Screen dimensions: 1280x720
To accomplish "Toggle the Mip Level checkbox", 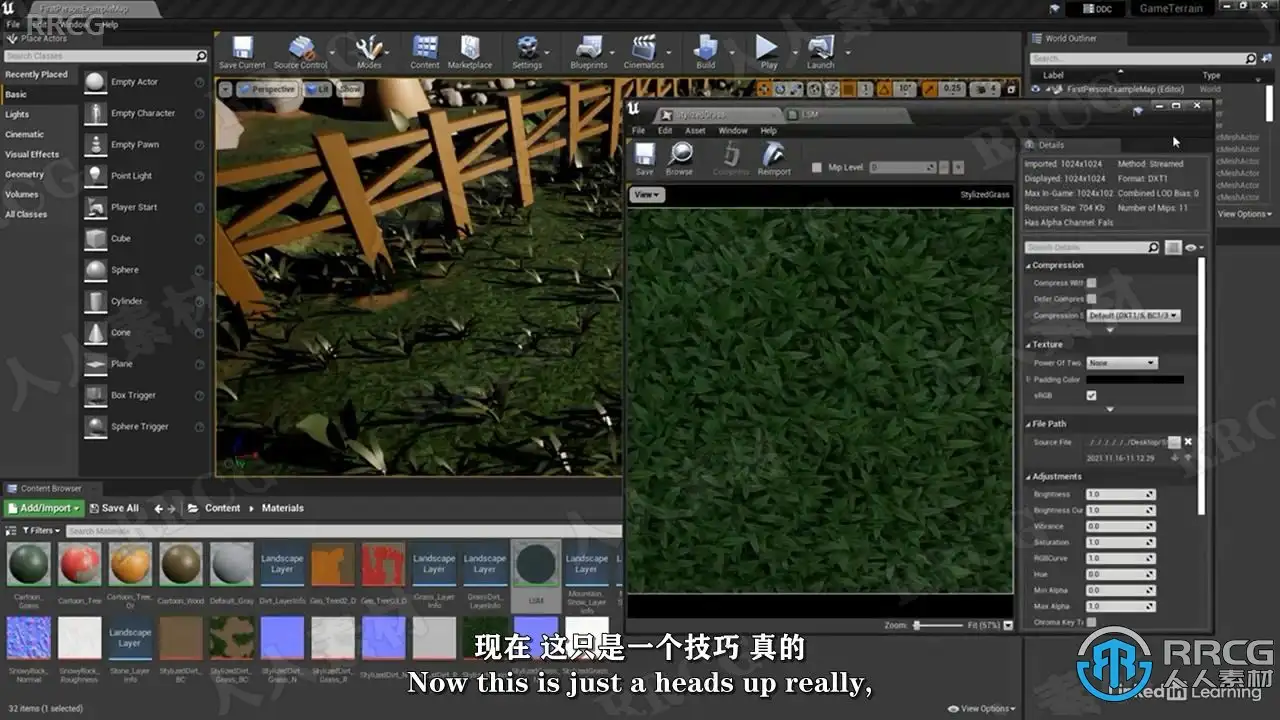I will point(817,168).
